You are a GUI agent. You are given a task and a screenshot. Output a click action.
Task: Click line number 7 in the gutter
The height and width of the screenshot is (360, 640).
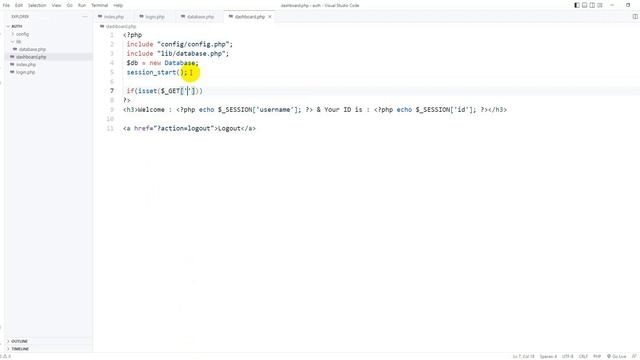112,91
